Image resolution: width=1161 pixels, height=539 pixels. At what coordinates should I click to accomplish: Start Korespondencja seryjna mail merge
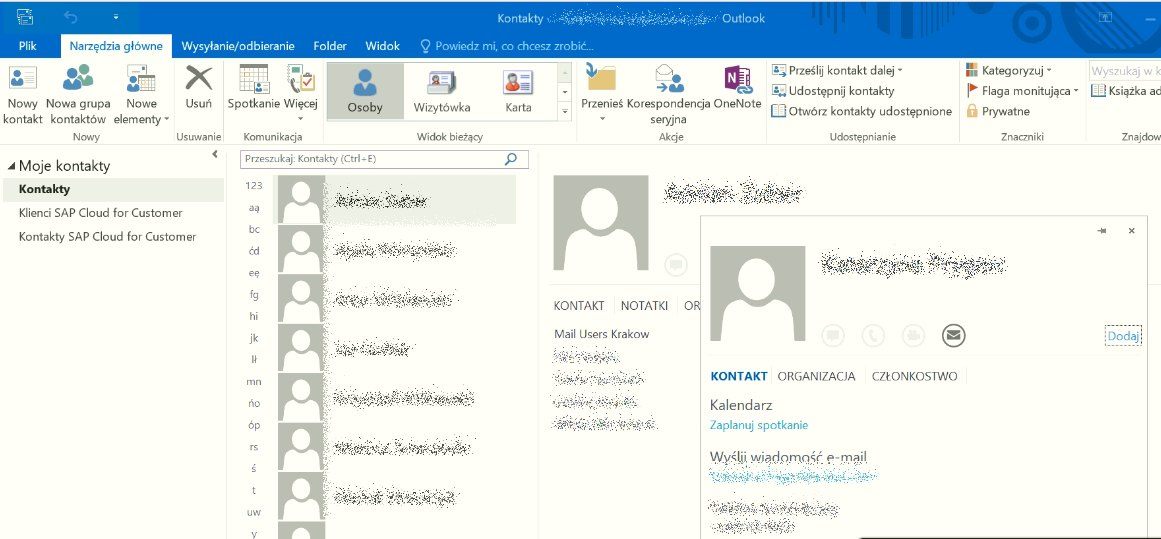tap(669, 95)
